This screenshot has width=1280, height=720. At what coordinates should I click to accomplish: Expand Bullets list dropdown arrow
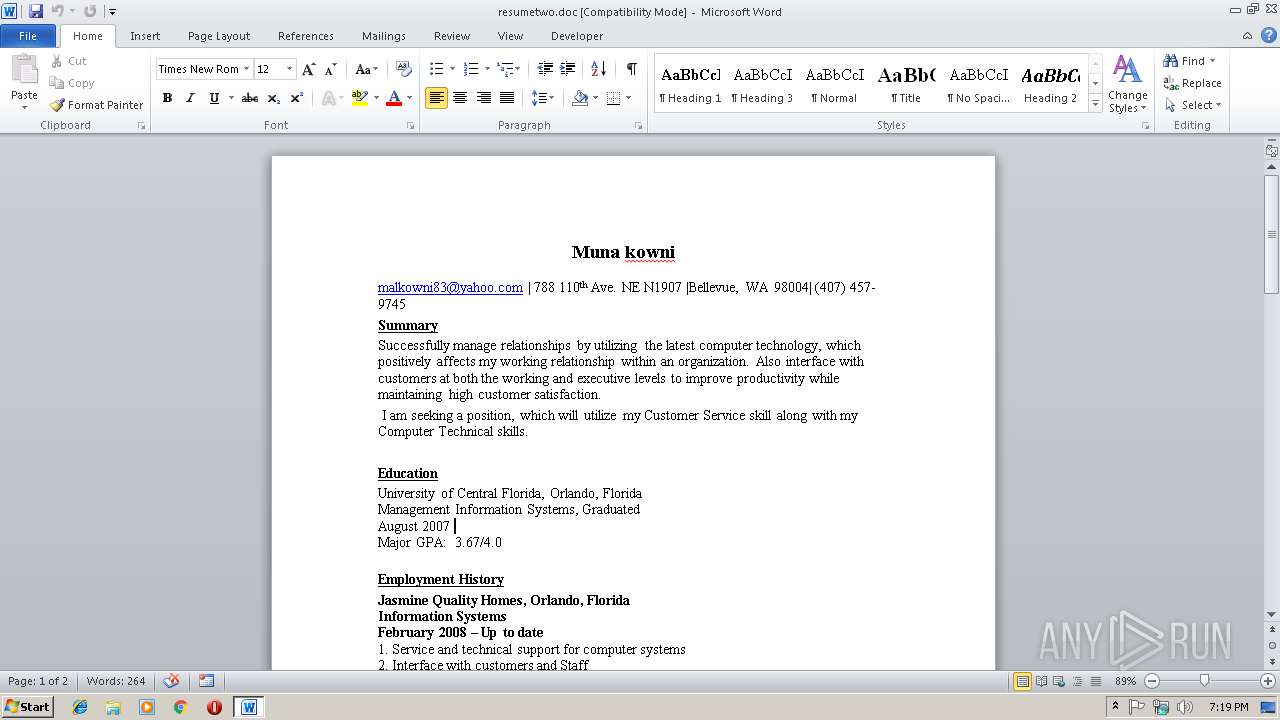452,69
